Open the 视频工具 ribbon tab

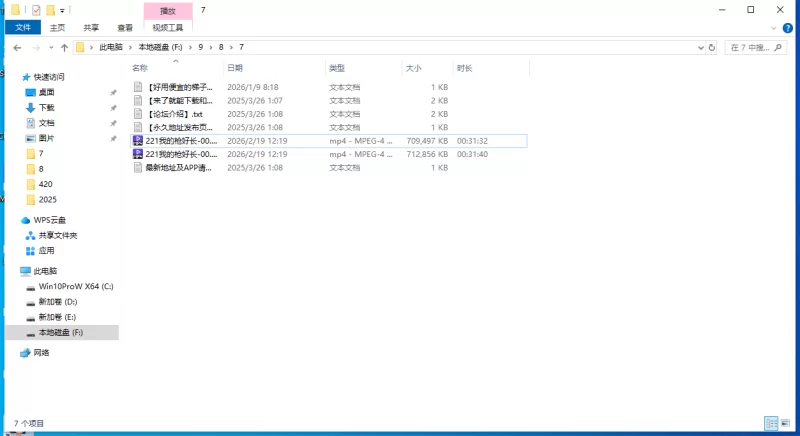(x=167, y=28)
